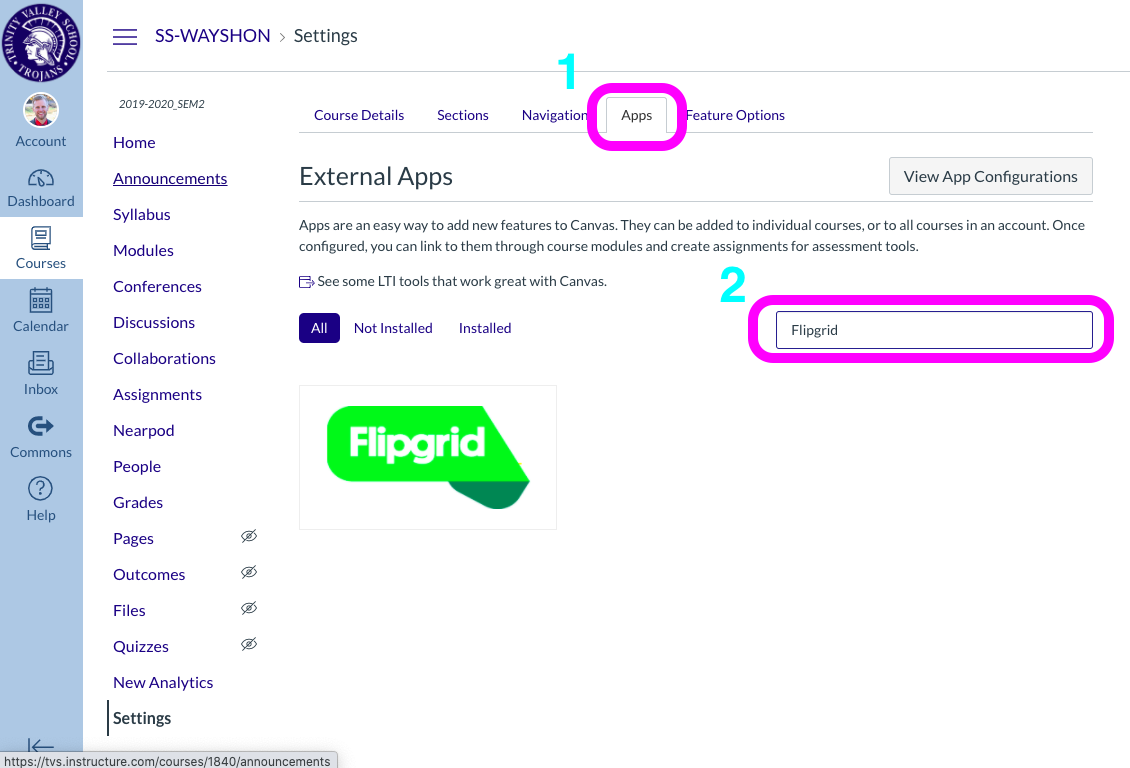Open the Dashboard from the global navigation
Viewport: 1130px width, 768px height.
click(40, 185)
